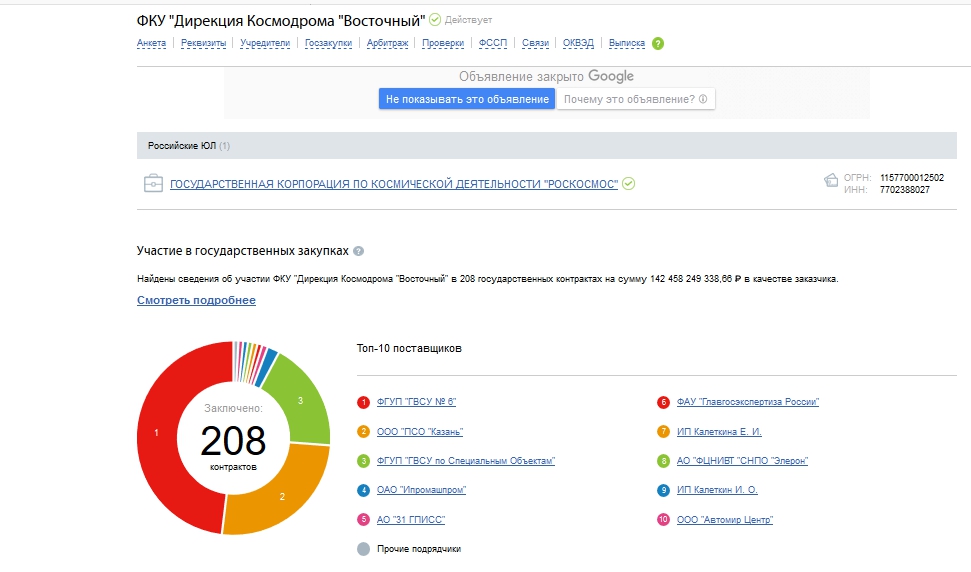Image resolution: width=971 pixels, height=572 pixels.
Task: Click the 208 контрактов chart center
Action: pos(233,440)
